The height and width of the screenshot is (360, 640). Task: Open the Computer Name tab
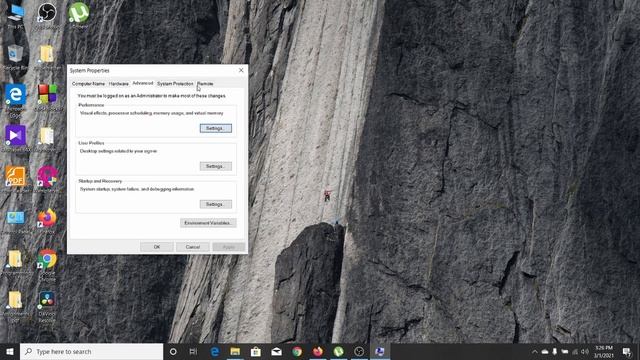88,84
